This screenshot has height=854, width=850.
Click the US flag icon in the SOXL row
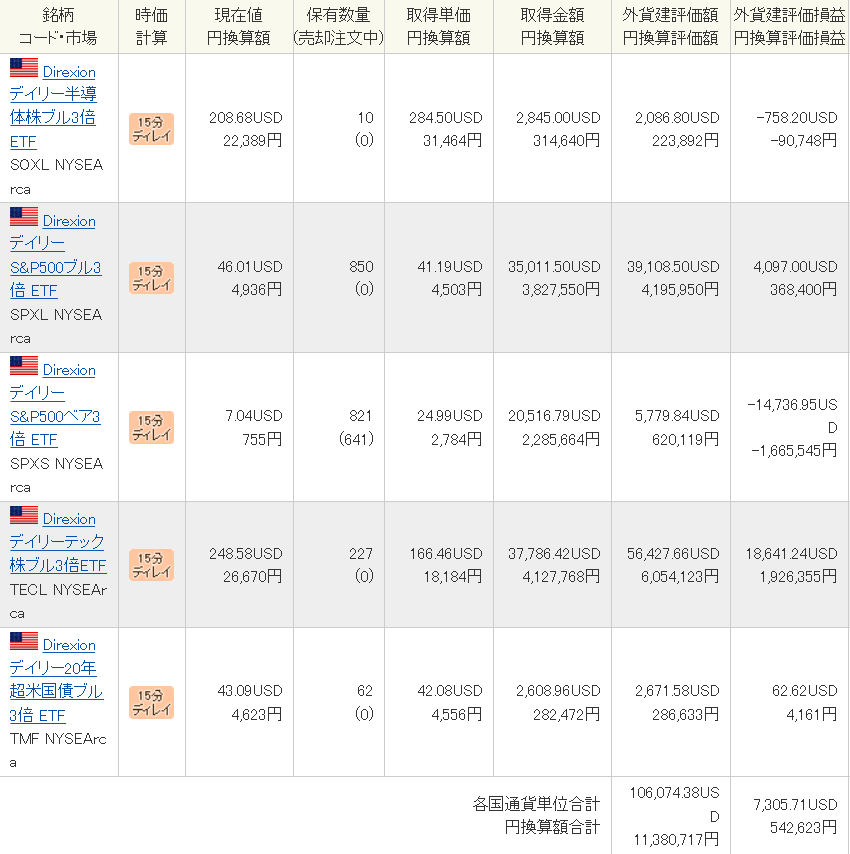(24, 68)
